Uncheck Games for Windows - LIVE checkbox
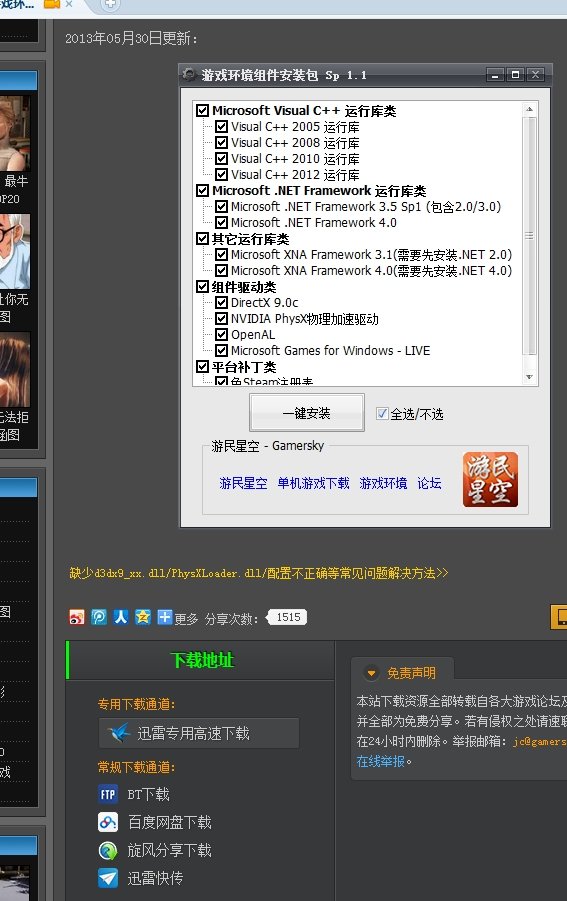Image resolution: width=567 pixels, height=901 pixels. tap(221, 351)
